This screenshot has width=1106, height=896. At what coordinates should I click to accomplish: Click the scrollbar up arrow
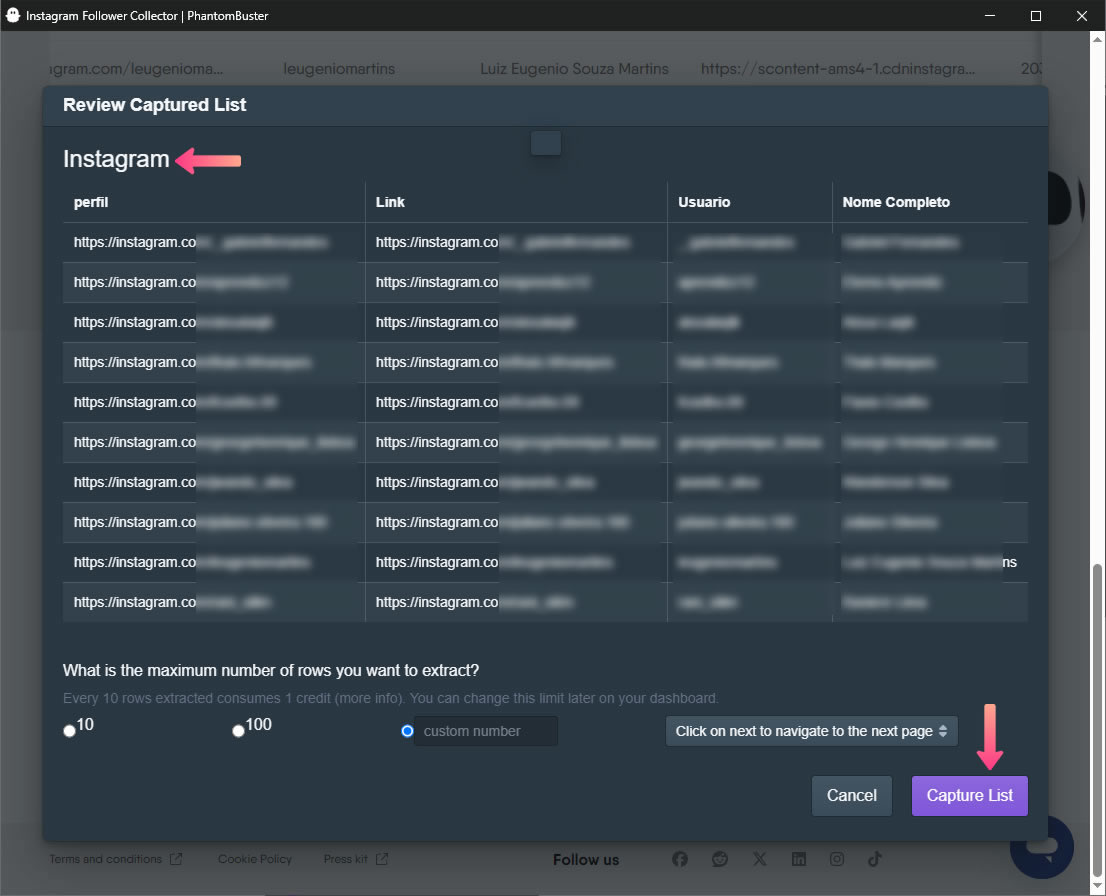[x=1097, y=39]
